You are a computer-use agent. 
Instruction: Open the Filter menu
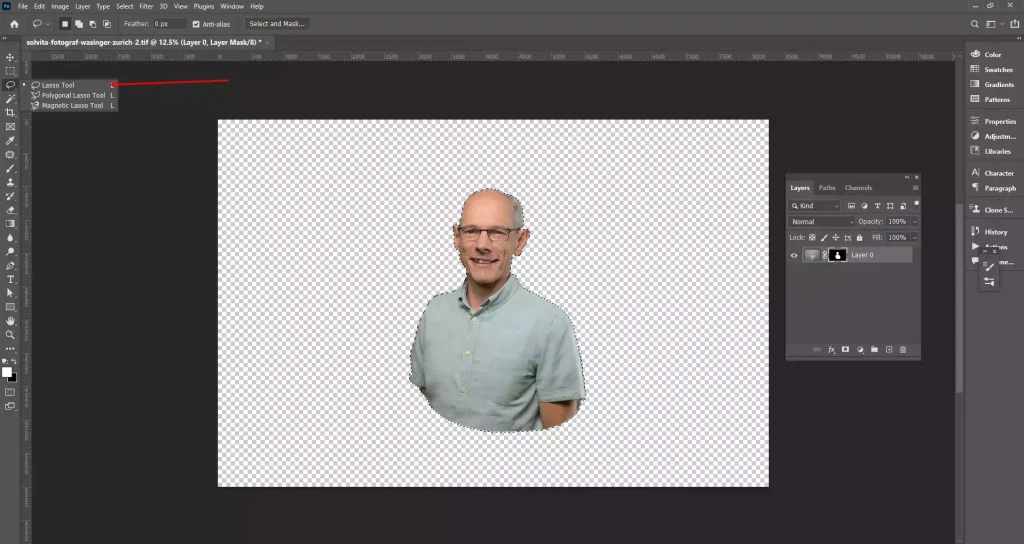click(146, 6)
